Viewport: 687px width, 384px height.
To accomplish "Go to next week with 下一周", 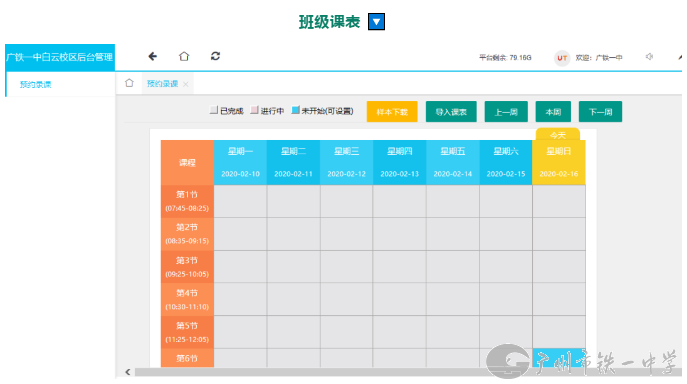I will 600,112.
